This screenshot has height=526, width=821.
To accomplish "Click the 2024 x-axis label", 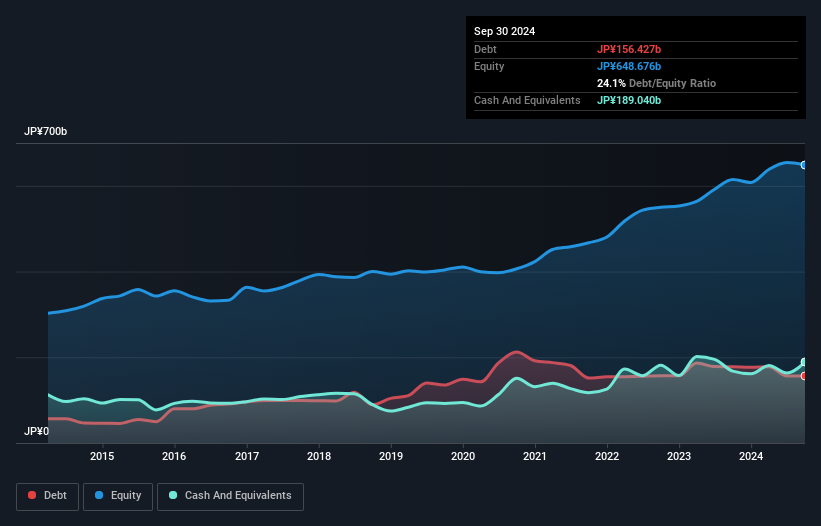I will tap(751, 456).
